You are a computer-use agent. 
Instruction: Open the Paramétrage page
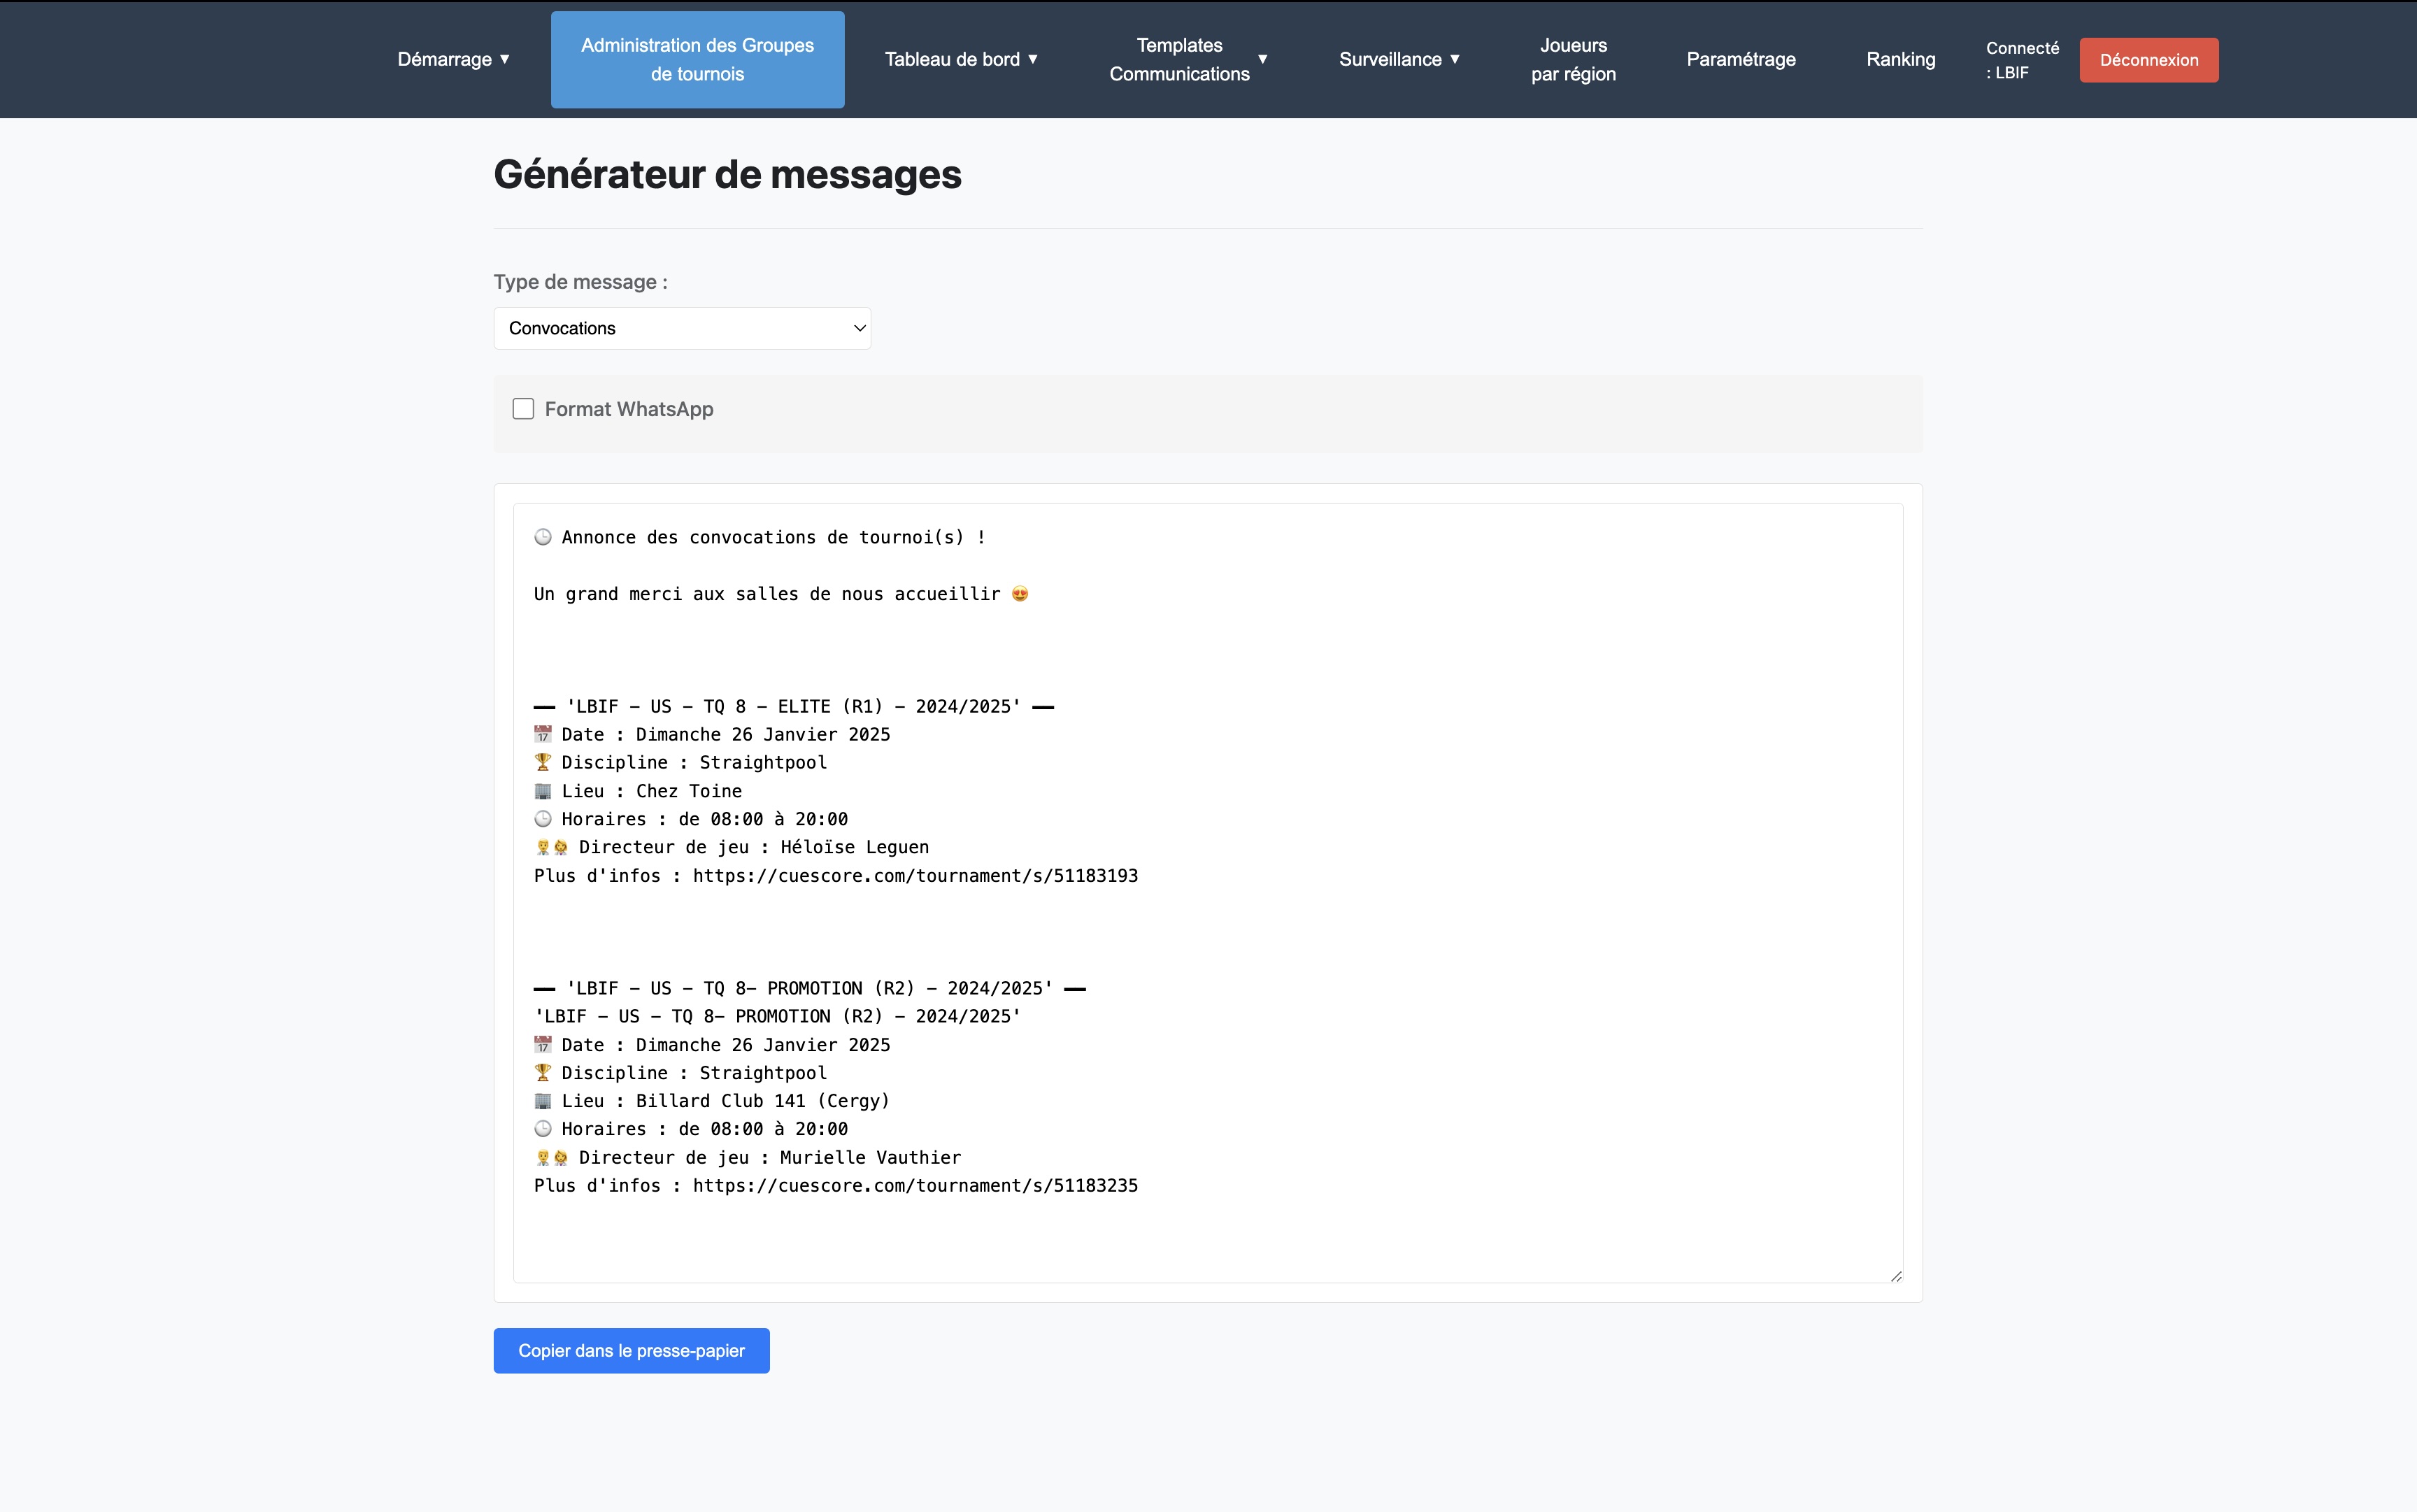1740,59
